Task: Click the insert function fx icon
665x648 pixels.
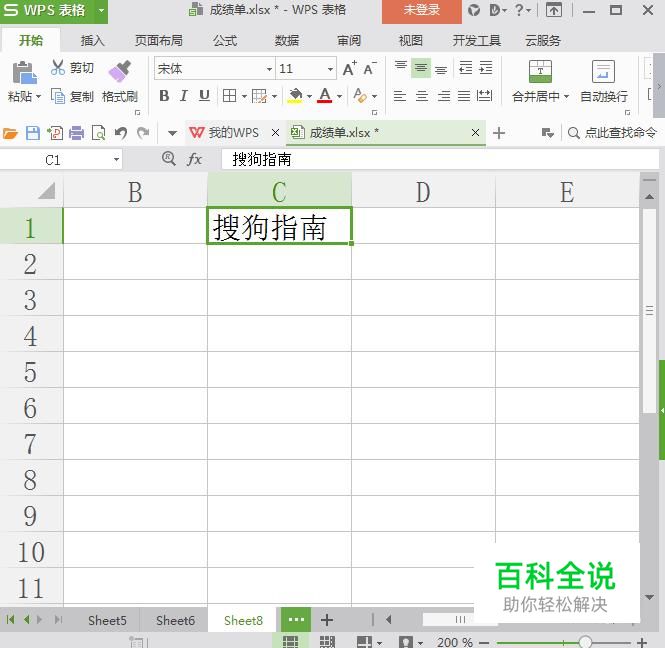Action: pyautogui.click(x=194, y=159)
